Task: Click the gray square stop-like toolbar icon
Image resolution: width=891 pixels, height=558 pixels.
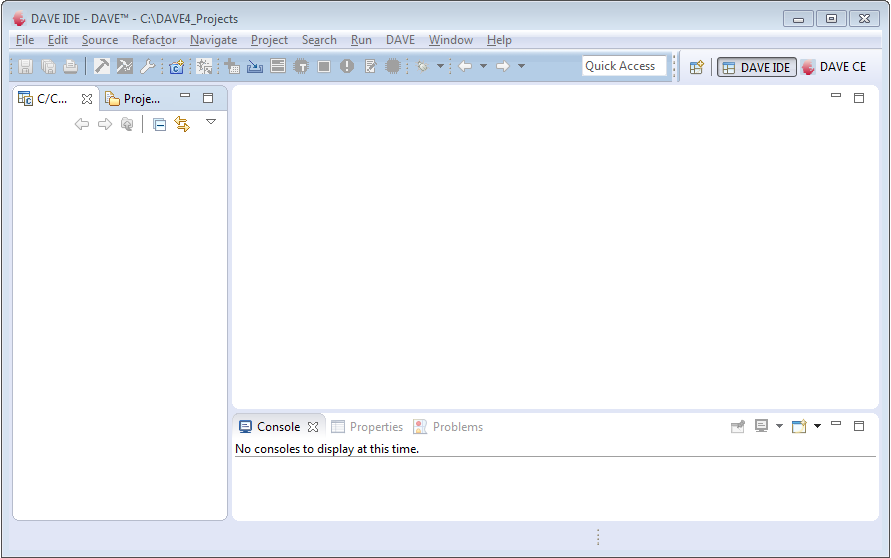Action: pos(324,66)
